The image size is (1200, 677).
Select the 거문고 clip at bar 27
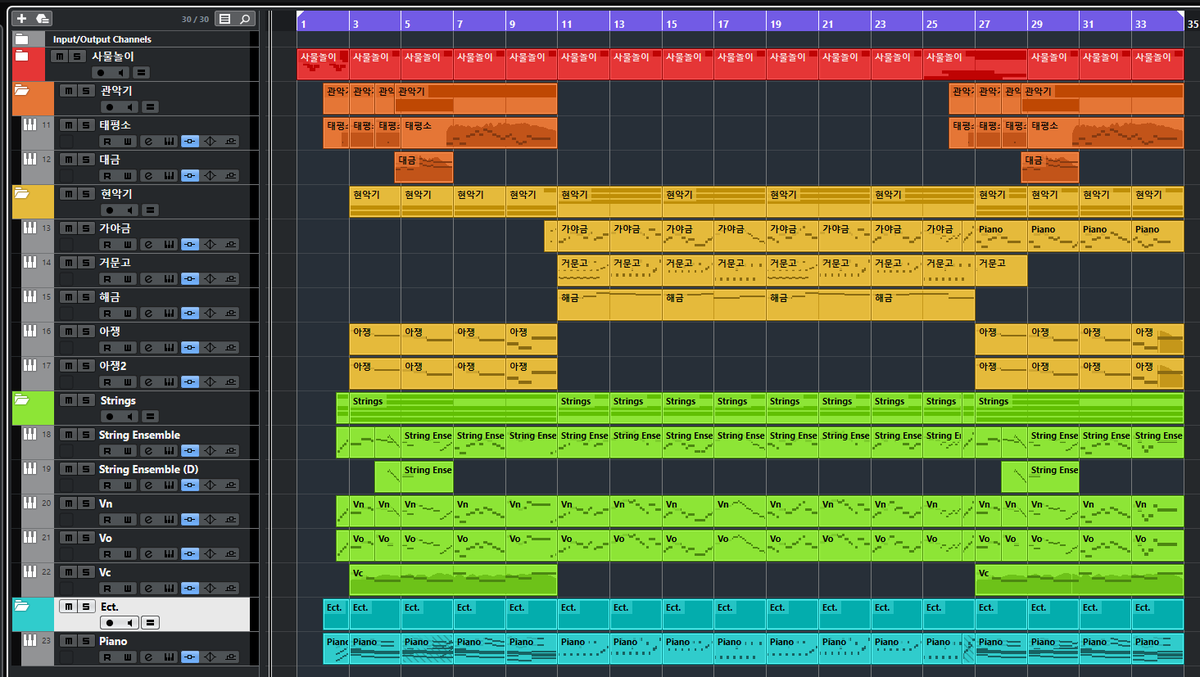coord(1001,270)
